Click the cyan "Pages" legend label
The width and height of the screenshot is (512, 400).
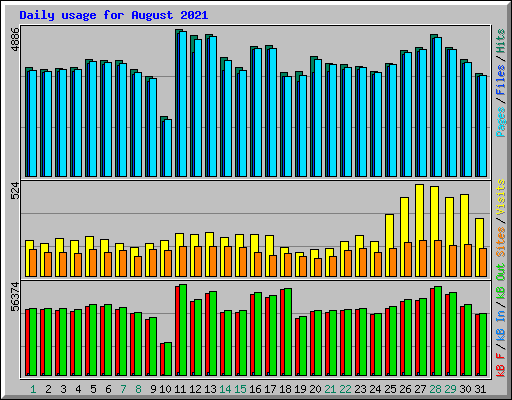[501, 122]
